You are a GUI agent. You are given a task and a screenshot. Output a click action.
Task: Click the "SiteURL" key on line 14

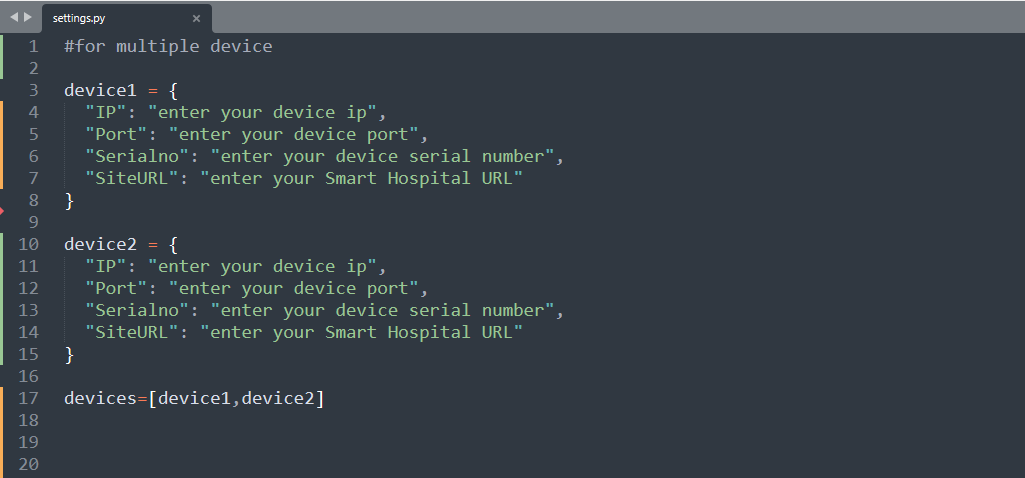coord(132,332)
